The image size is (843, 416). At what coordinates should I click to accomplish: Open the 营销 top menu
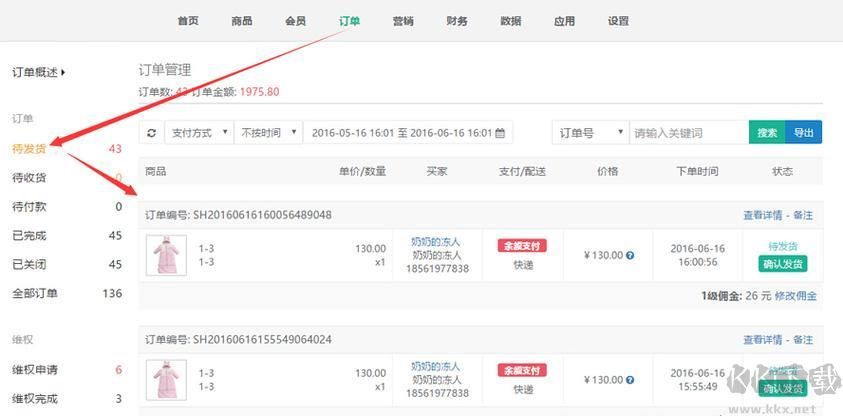tap(403, 21)
